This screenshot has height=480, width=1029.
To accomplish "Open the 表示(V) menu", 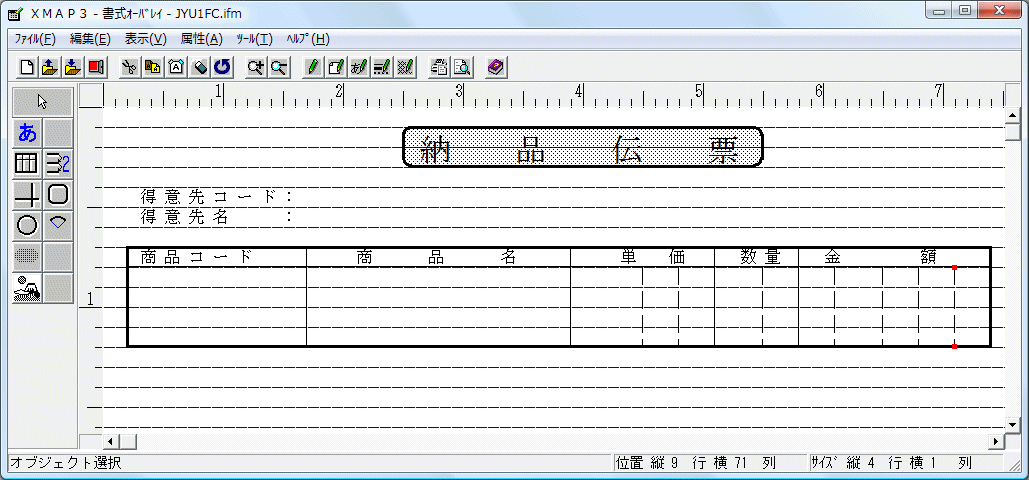I will pyautogui.click(x=146, y=39).
